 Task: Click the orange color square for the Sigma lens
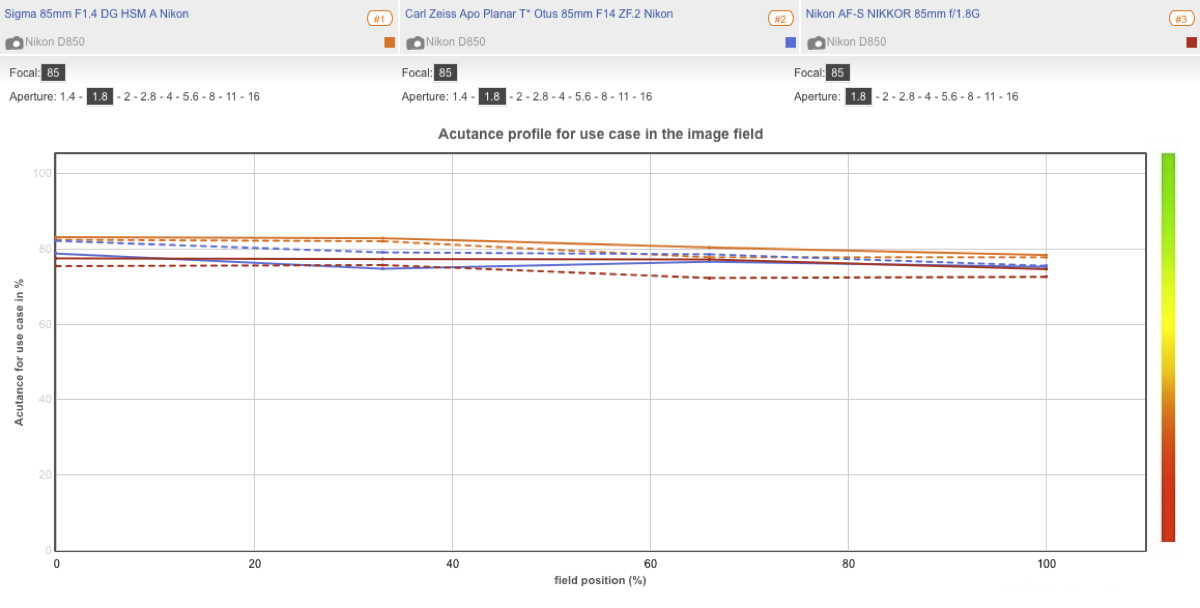pos(390,42)
